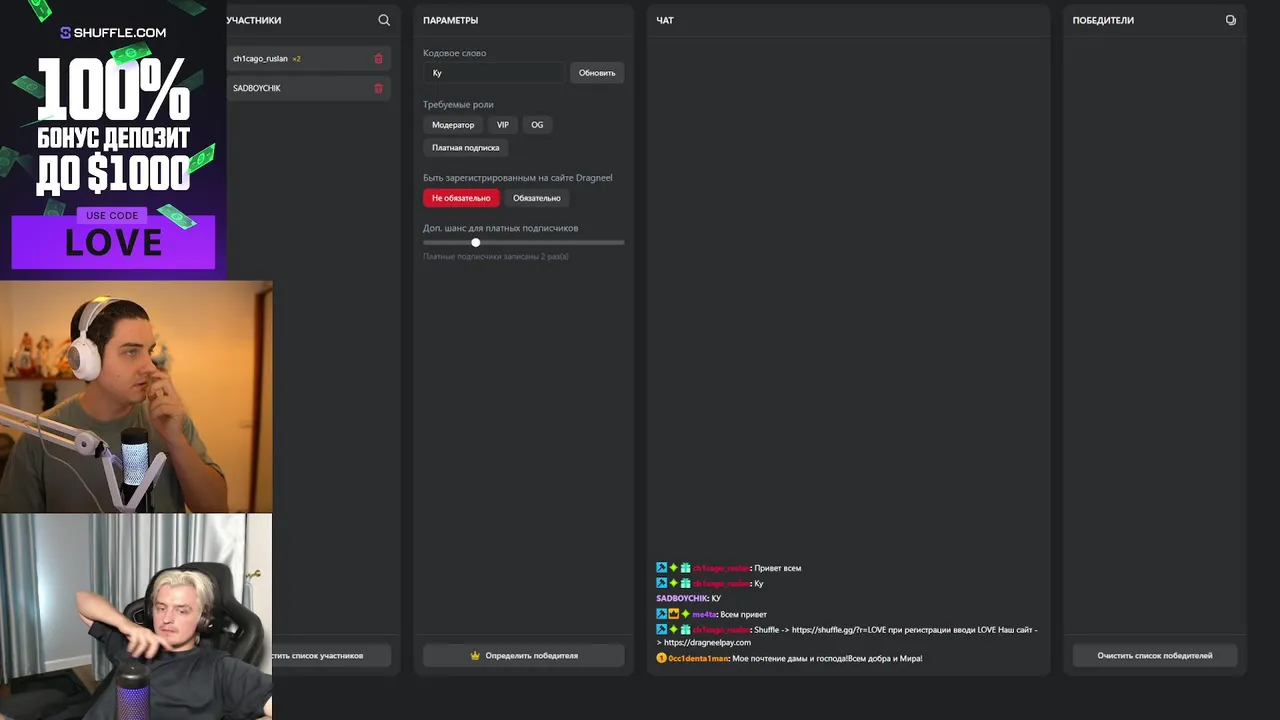Select the Не обязательно registration option
The image size is (1280, 720).
coord(461,198)
